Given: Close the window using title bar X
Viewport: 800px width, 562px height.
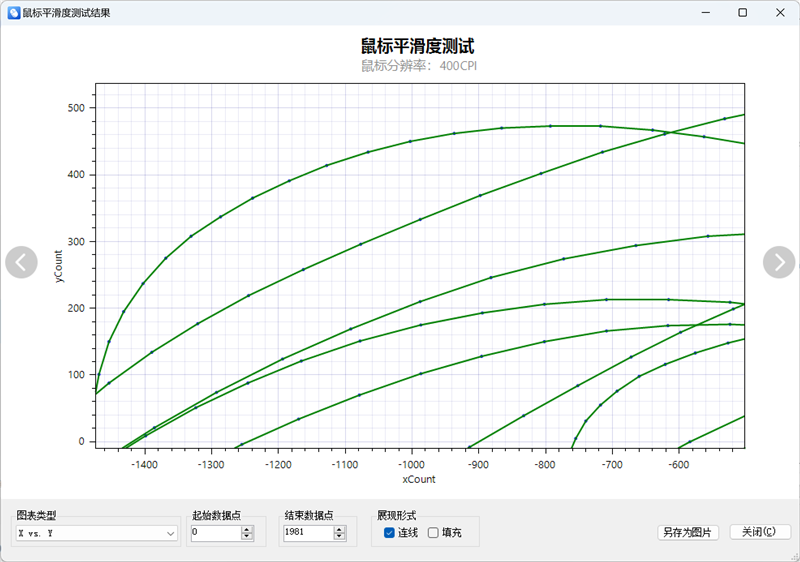Looking at the screenshot, I should click(x=778, y=13).
